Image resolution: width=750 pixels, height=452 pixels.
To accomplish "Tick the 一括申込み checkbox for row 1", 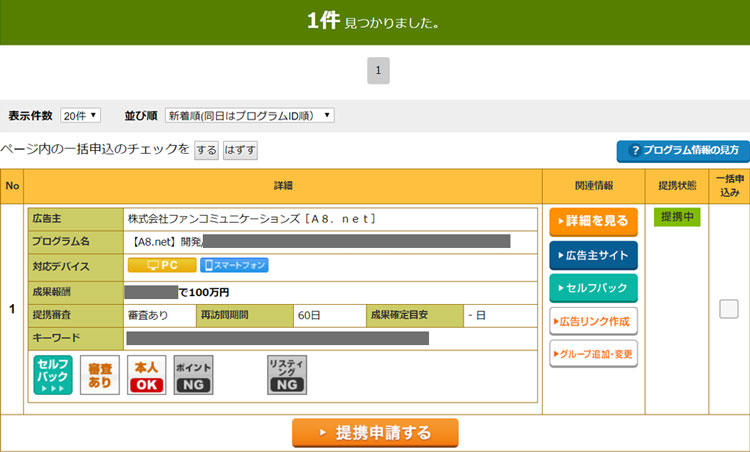I will point(728,309).
